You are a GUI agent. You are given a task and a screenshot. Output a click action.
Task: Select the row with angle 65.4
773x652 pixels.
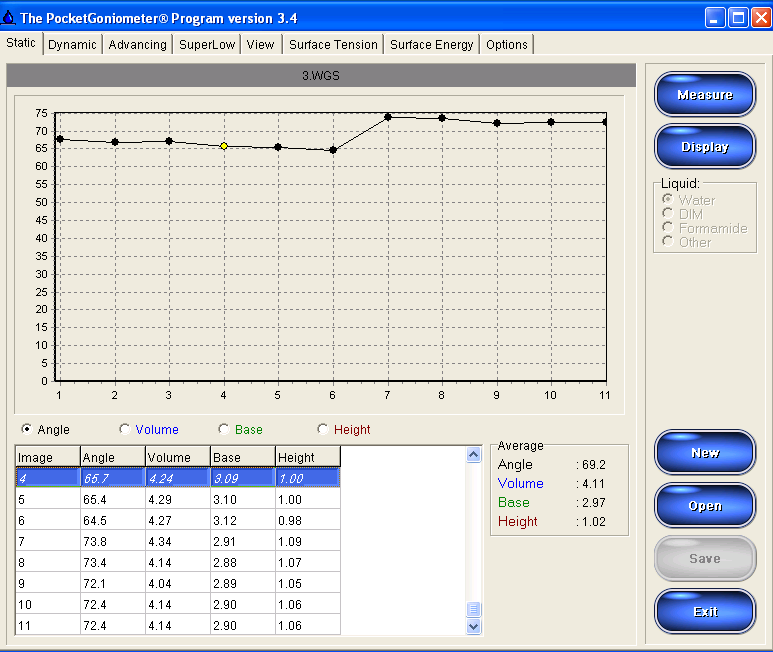(178, 499)
